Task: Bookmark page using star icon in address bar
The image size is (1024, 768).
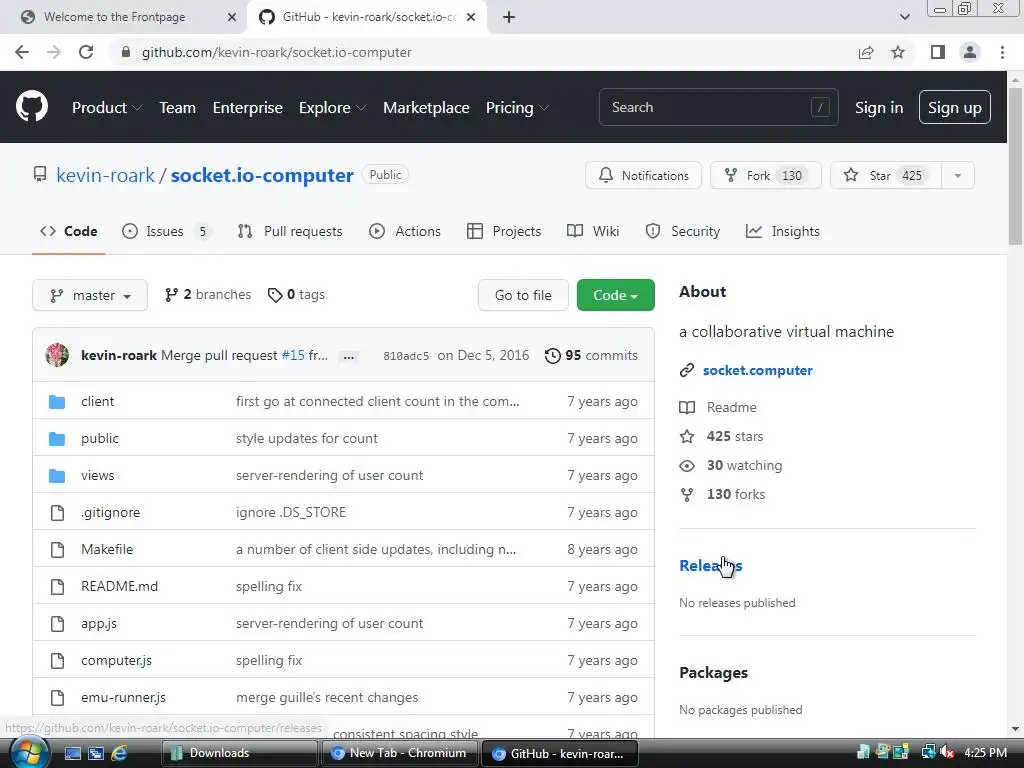Action: click(898, 52)
